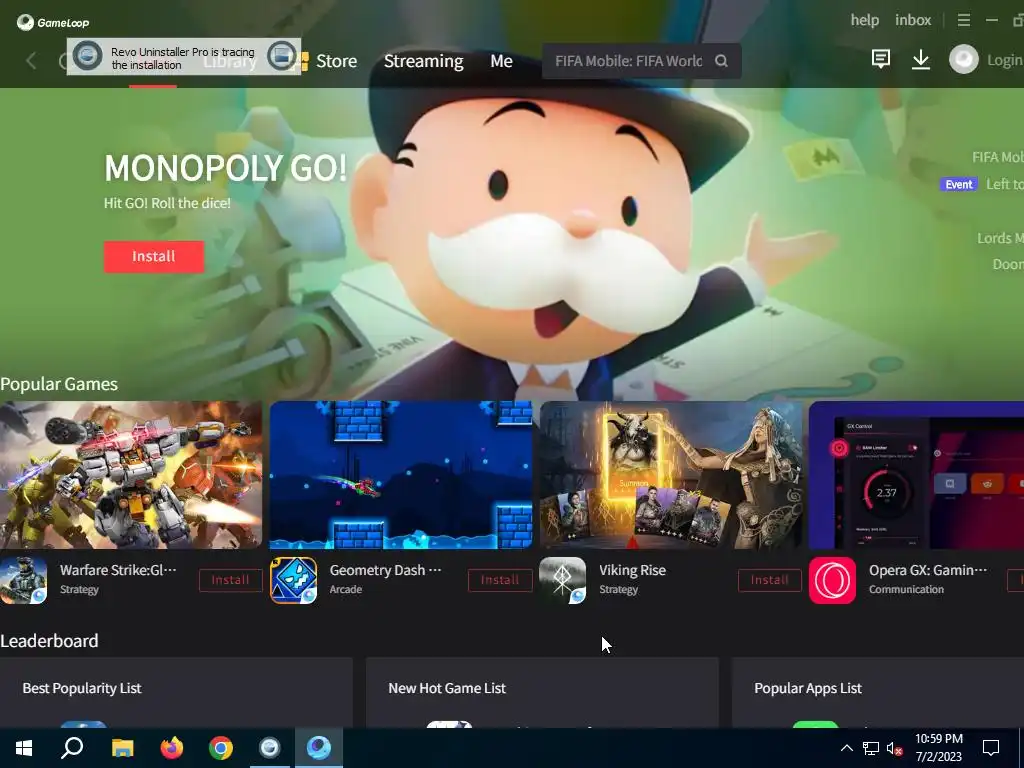The width and height of the screenshot is (1024, 768).
Task: Click the Geometry Dash app icon
Action: (293, 580)
